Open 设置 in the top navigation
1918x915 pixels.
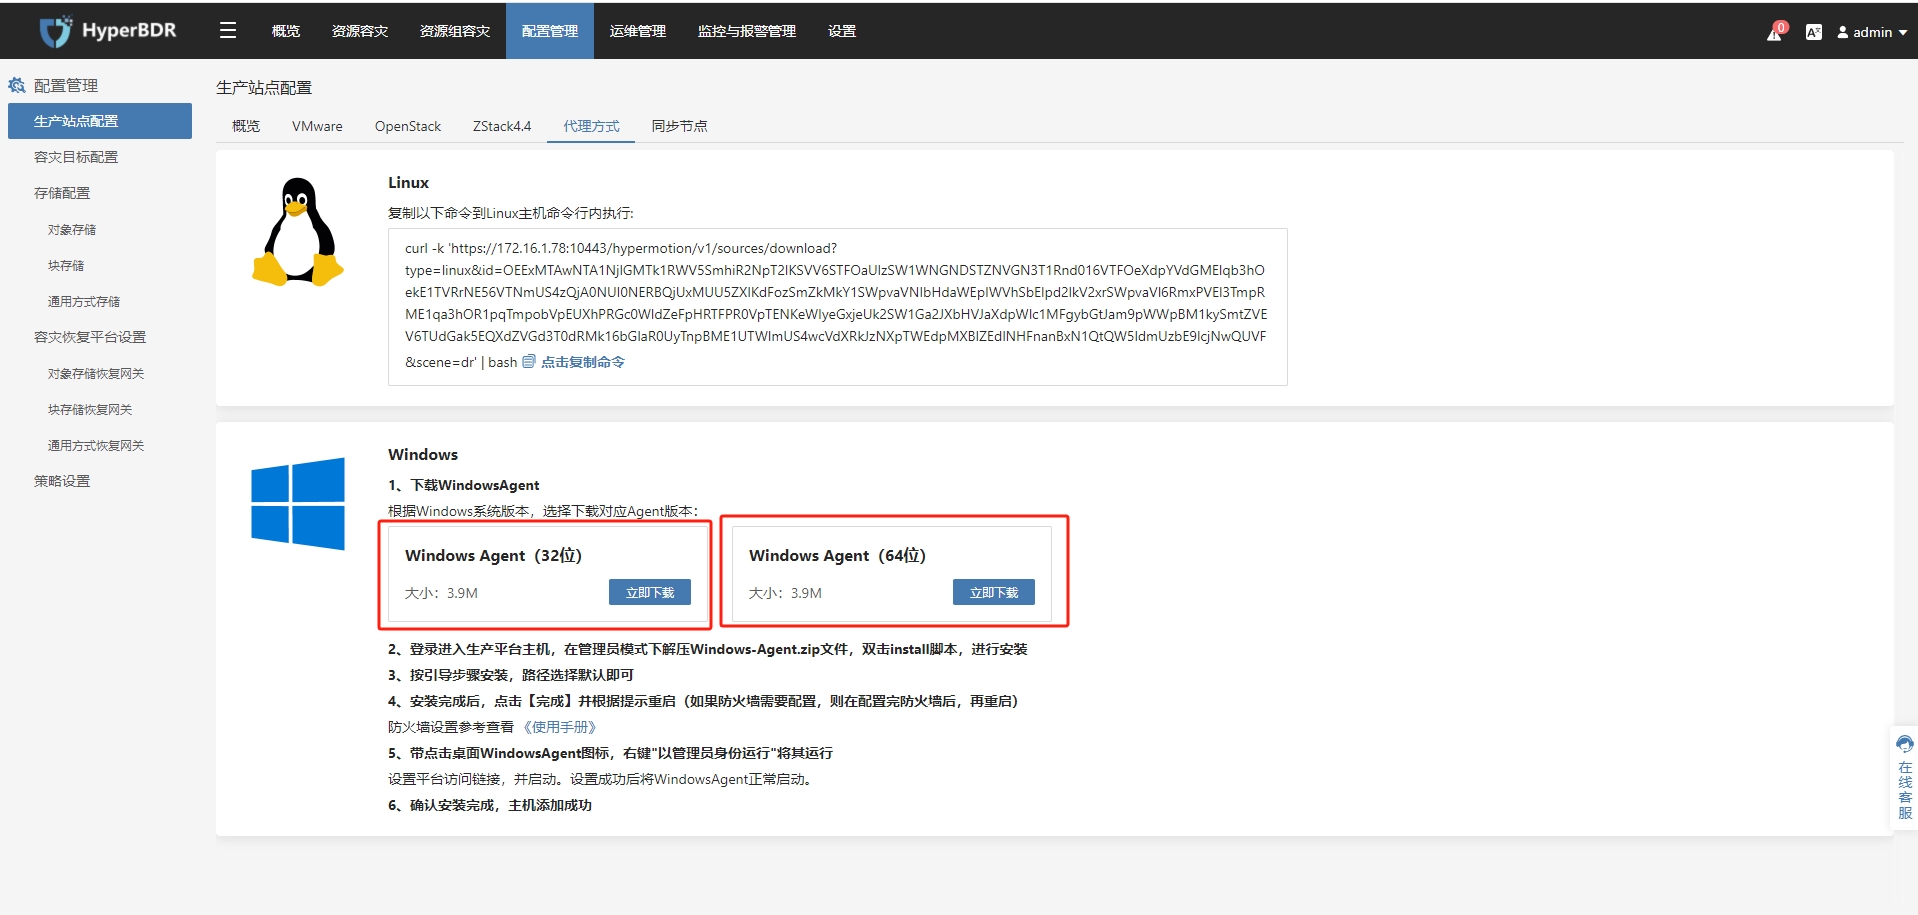coord(842,31)
